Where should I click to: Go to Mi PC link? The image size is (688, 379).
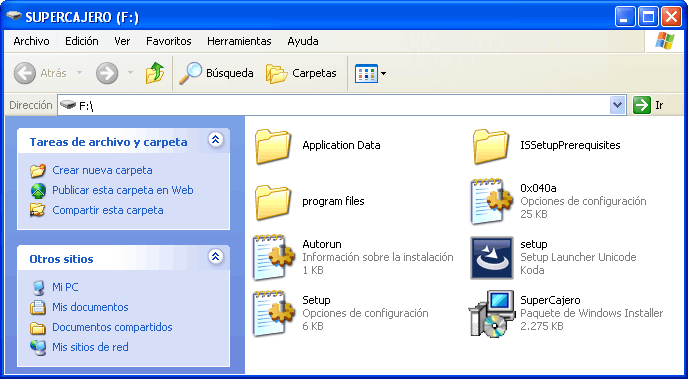(65, 287)
